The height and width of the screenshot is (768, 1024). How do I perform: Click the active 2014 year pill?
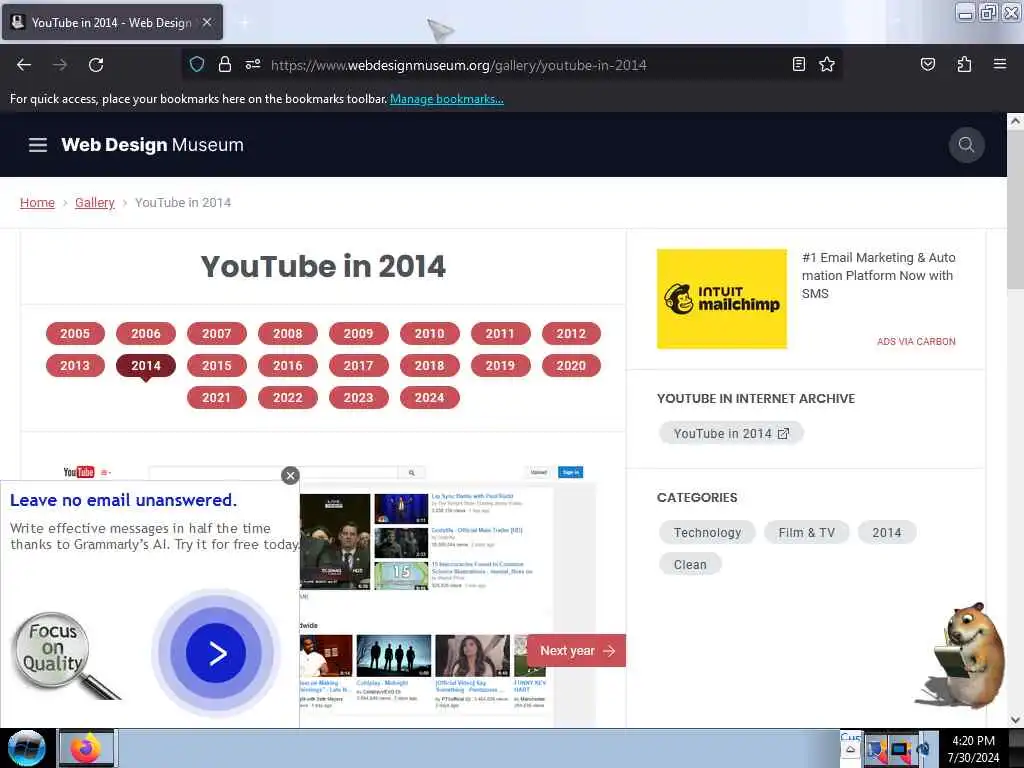click(146, 366)
